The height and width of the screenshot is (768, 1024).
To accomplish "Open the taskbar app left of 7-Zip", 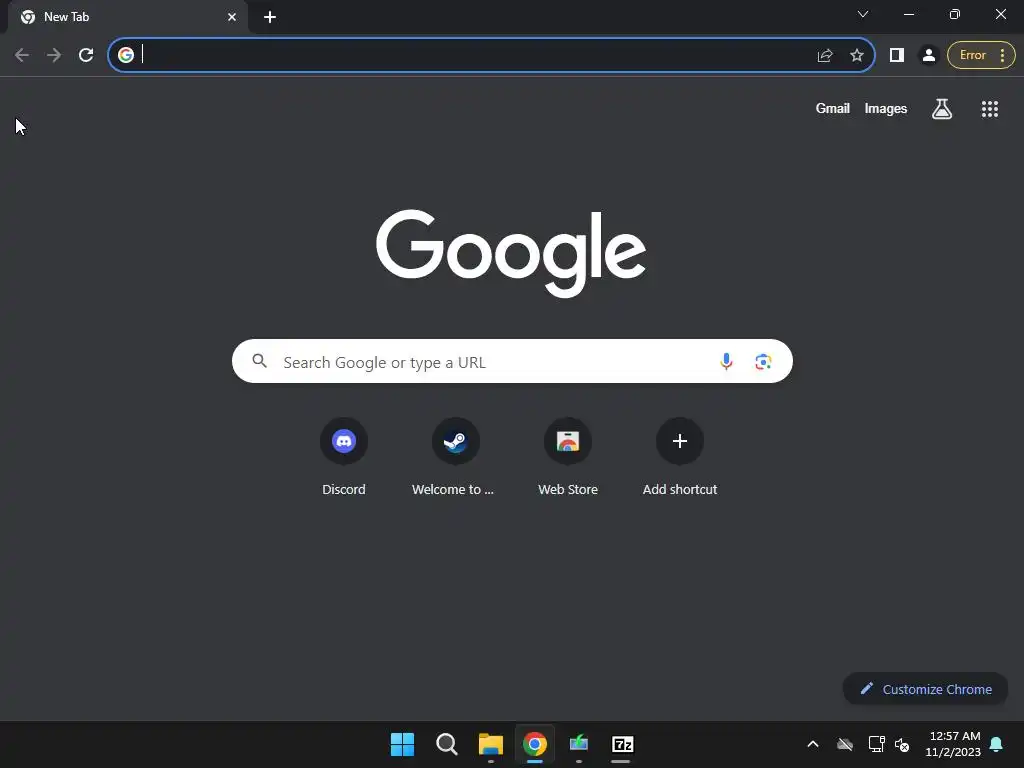I will (x=579, y=744).
